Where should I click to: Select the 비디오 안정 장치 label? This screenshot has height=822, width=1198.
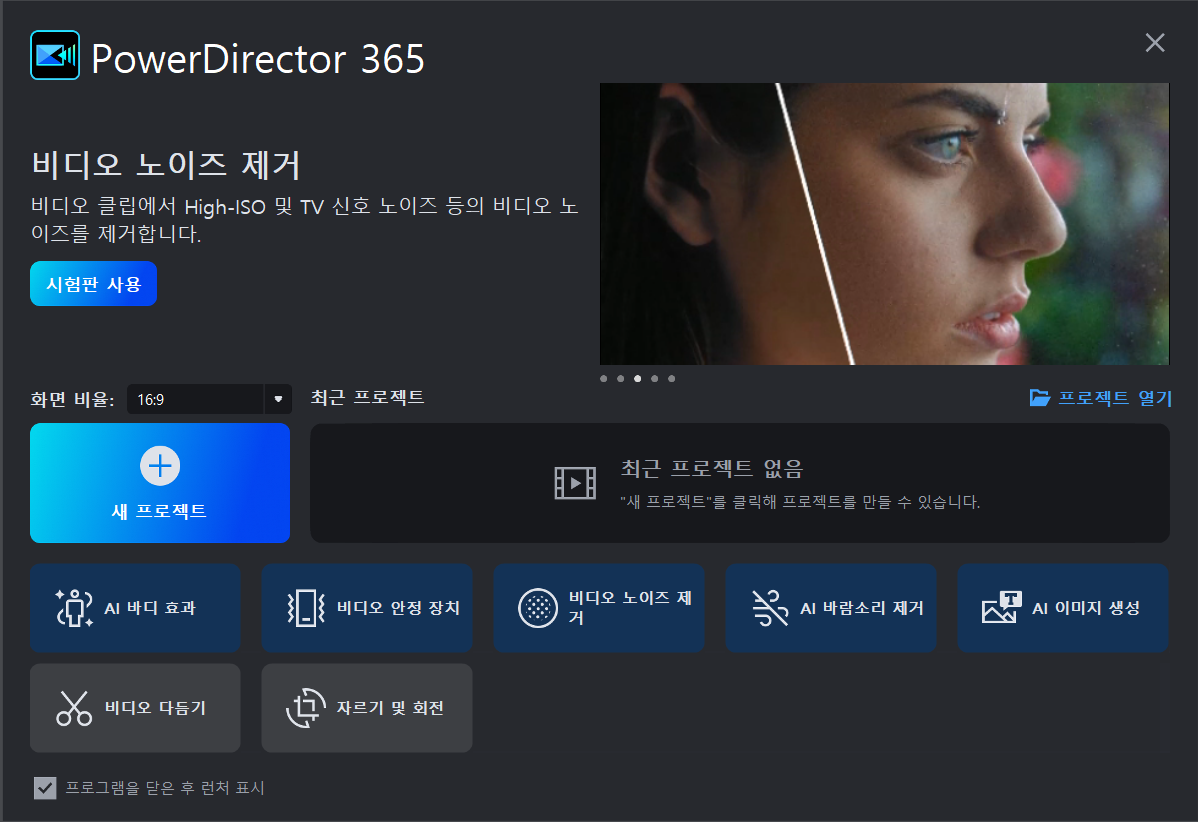coord(398,608)
